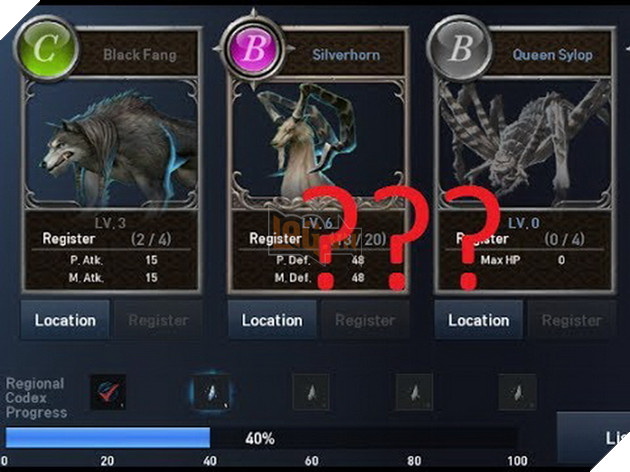Open Location for Queen Sylop

[x=479, y=320]
